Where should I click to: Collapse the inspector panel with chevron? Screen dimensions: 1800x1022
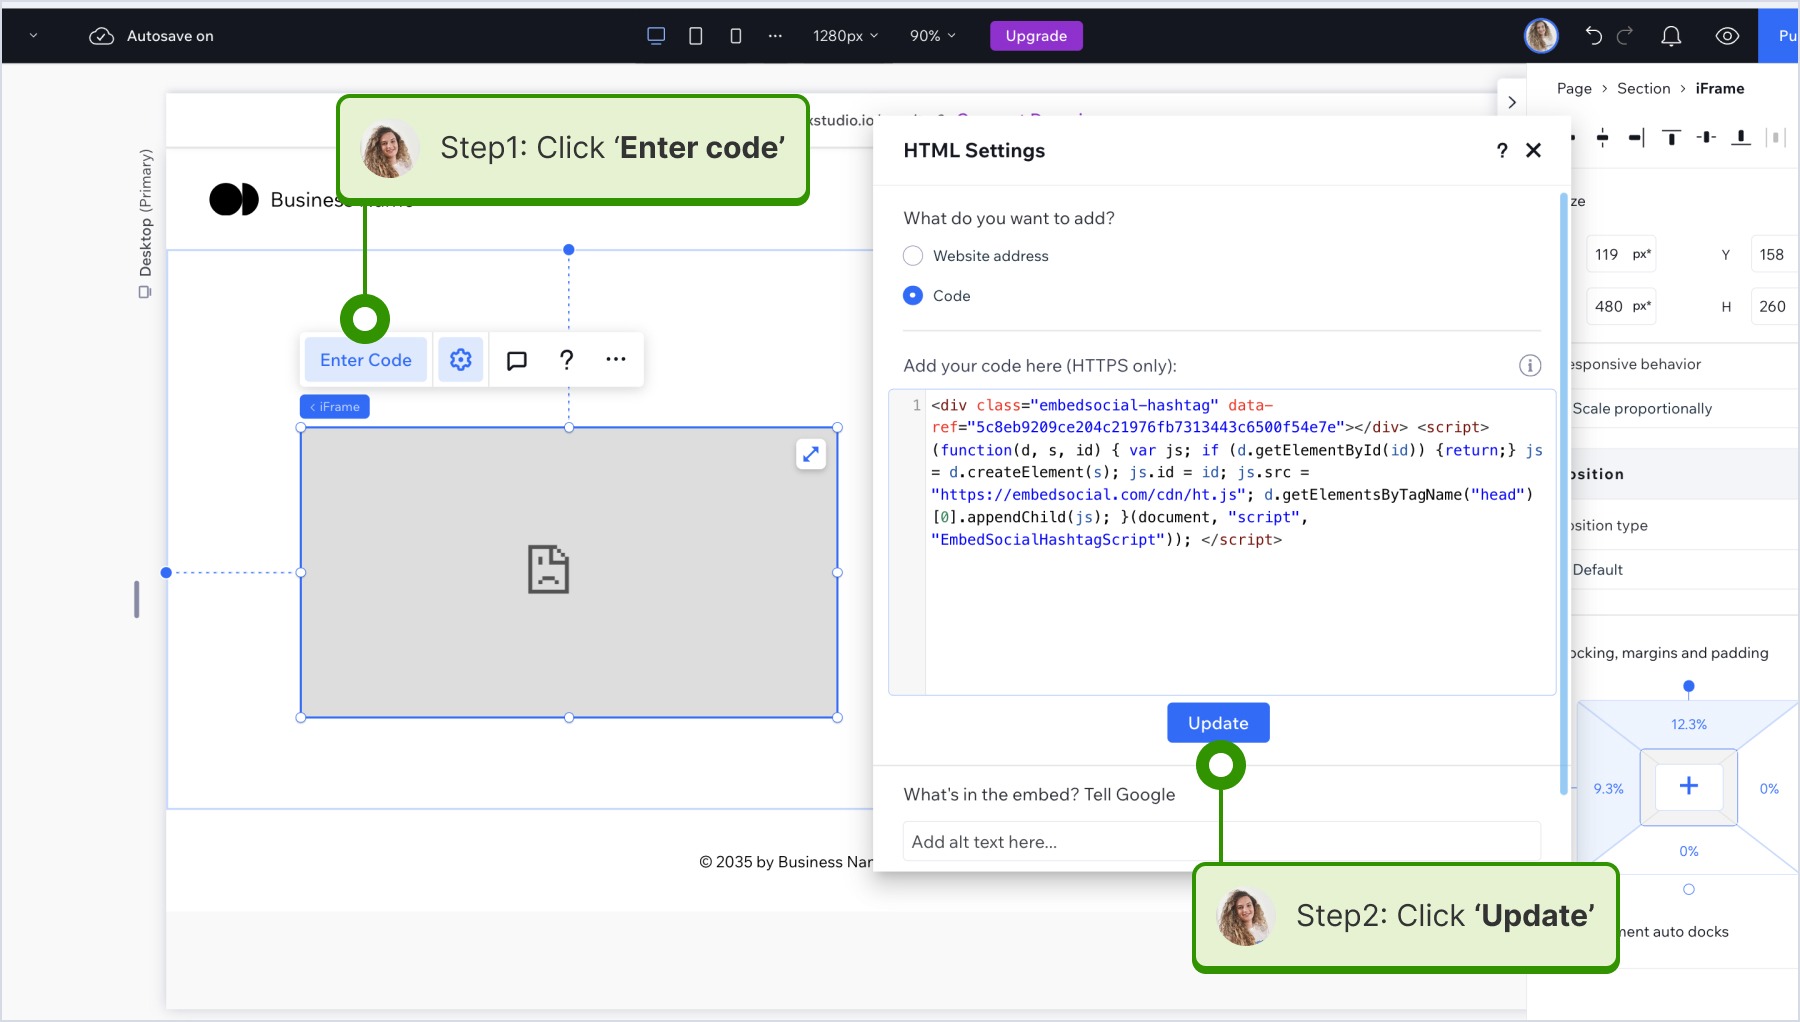(1512, 102)
